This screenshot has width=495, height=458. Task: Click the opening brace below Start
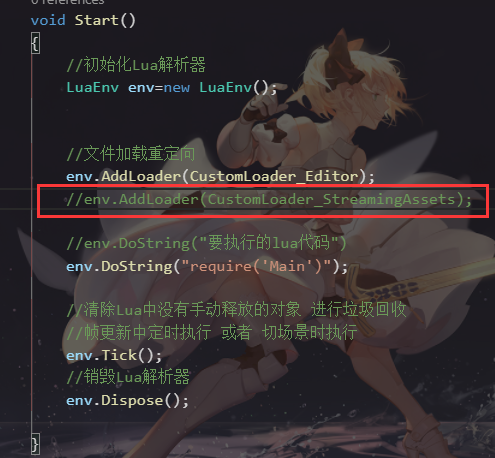[x=36, y=43]
